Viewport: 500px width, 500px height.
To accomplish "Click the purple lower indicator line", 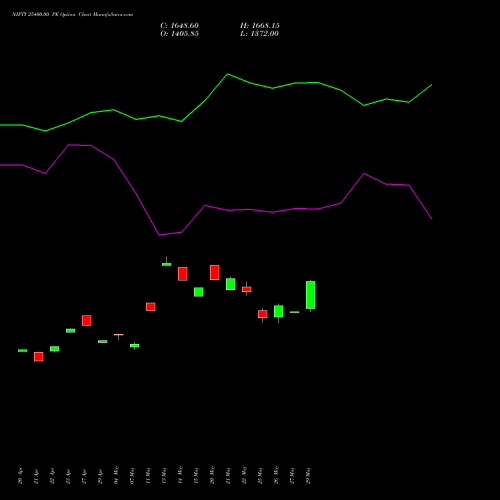I will coord(205,206).
